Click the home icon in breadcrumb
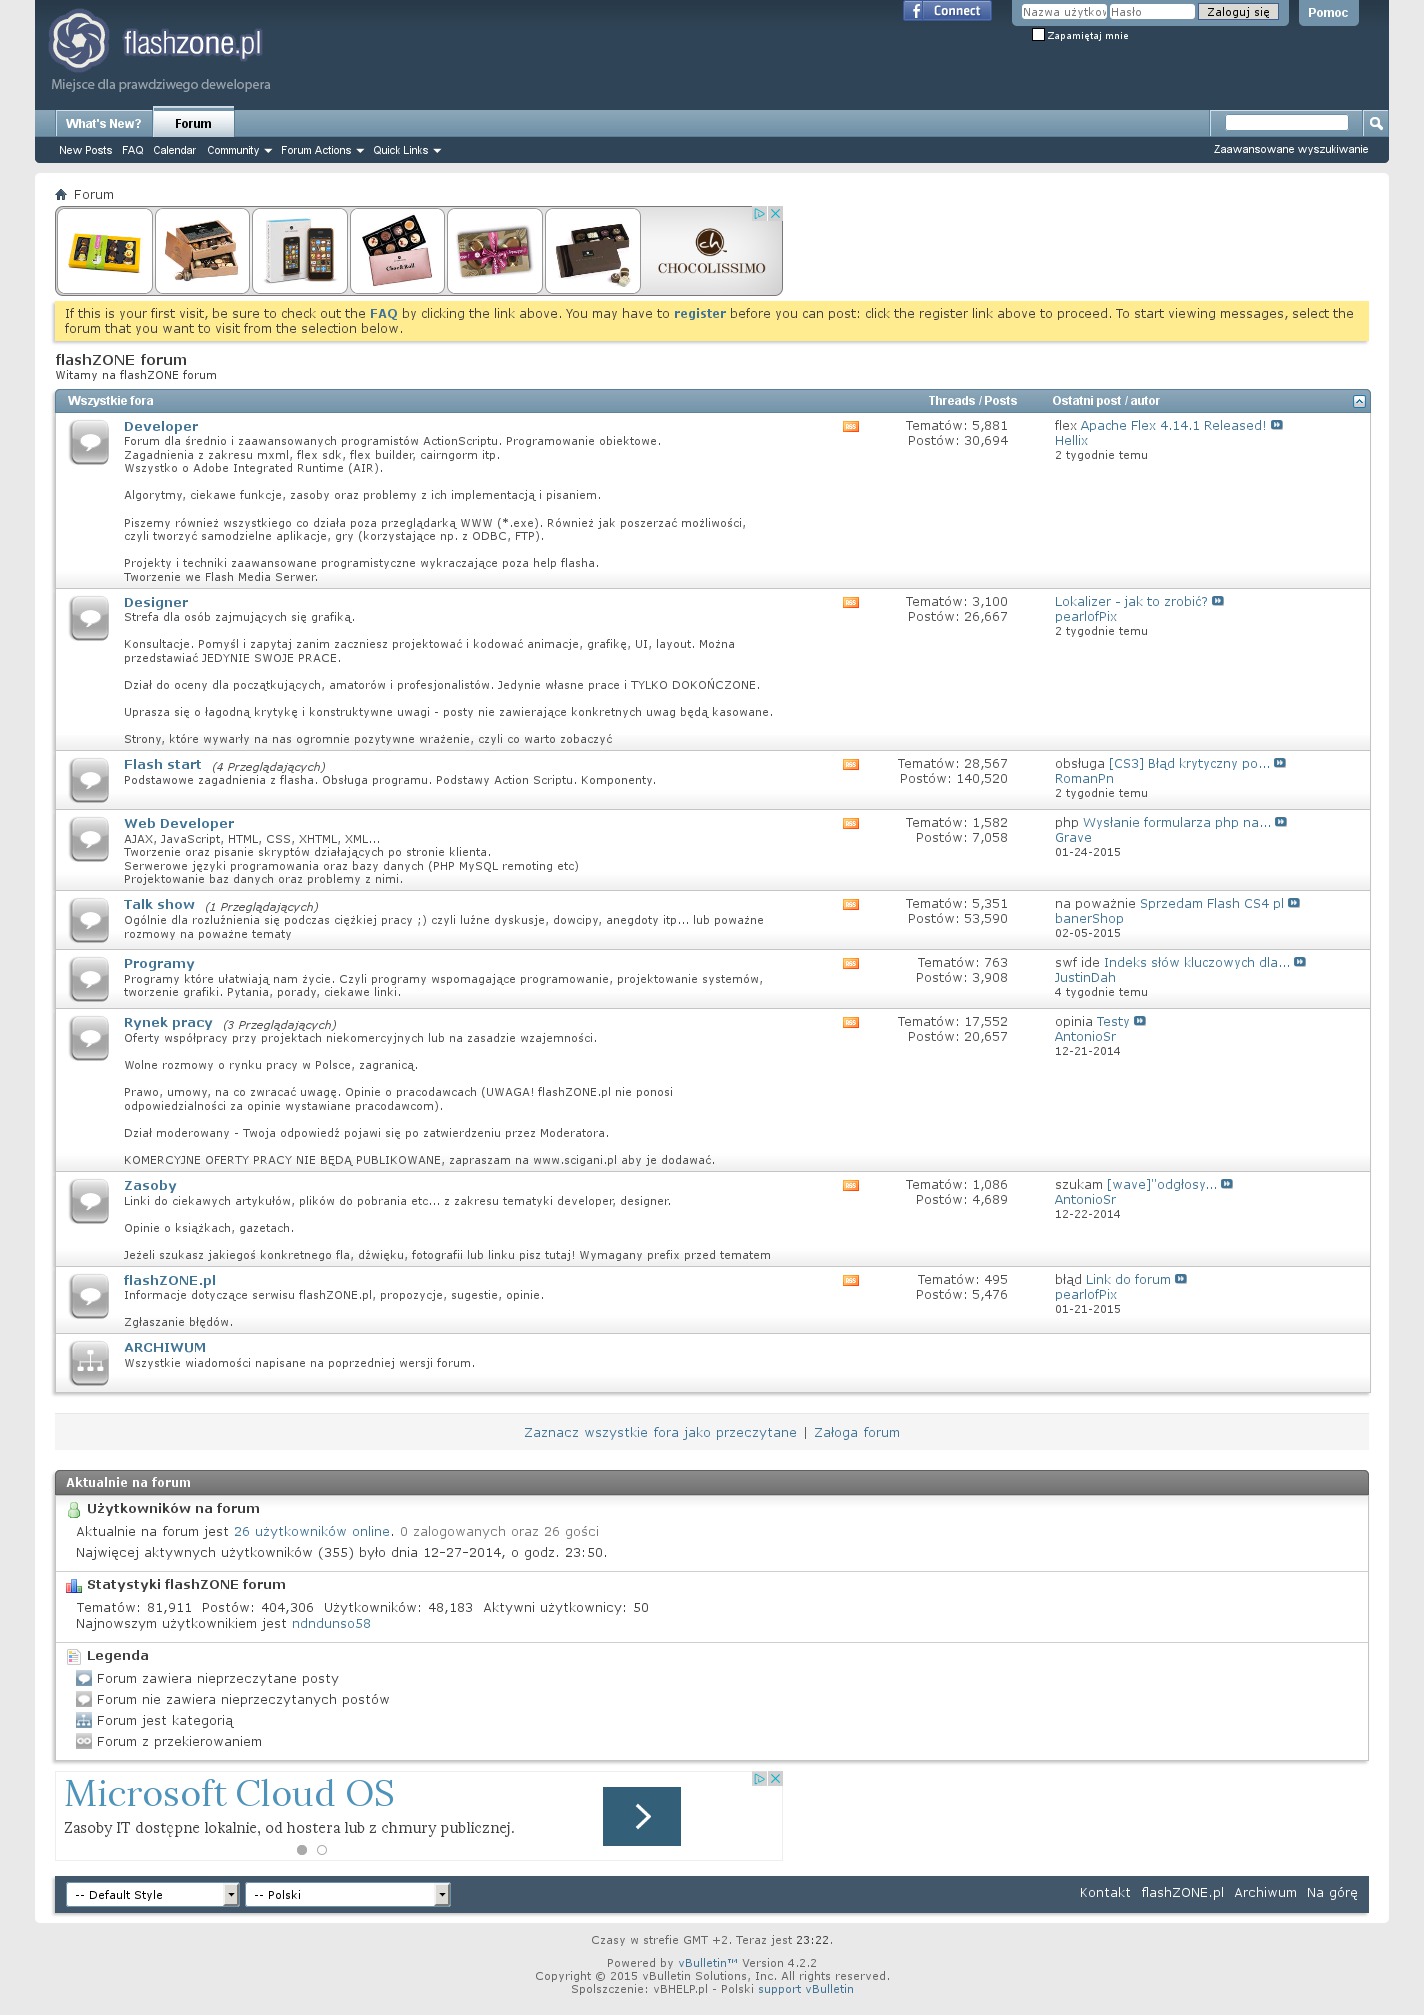 point(61,195)
